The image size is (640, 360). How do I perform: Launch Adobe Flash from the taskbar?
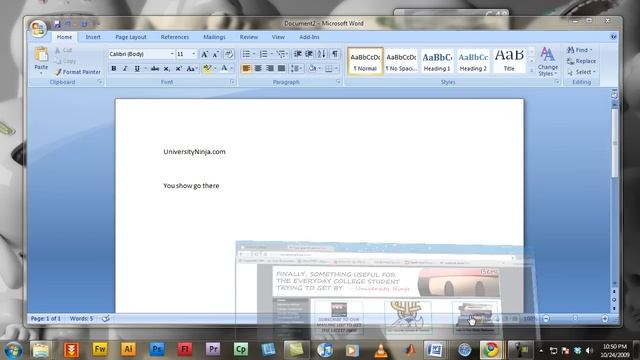click(184, 350)
